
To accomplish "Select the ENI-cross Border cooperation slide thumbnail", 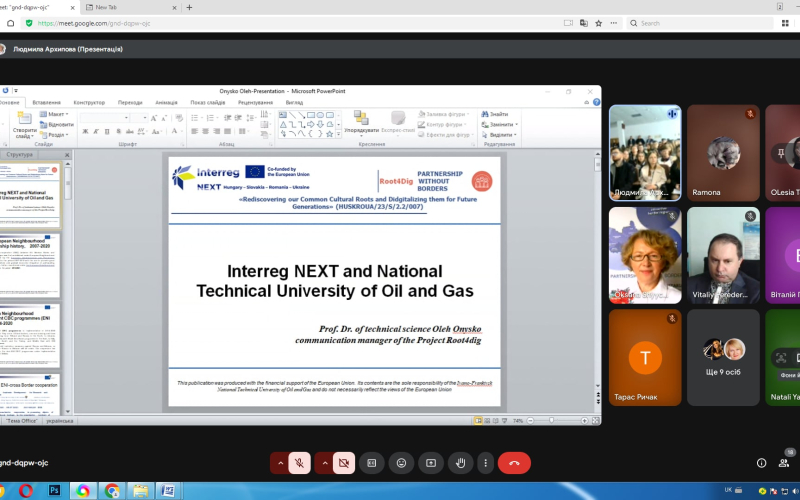I will pyautogui.click(x=30, y=394).
